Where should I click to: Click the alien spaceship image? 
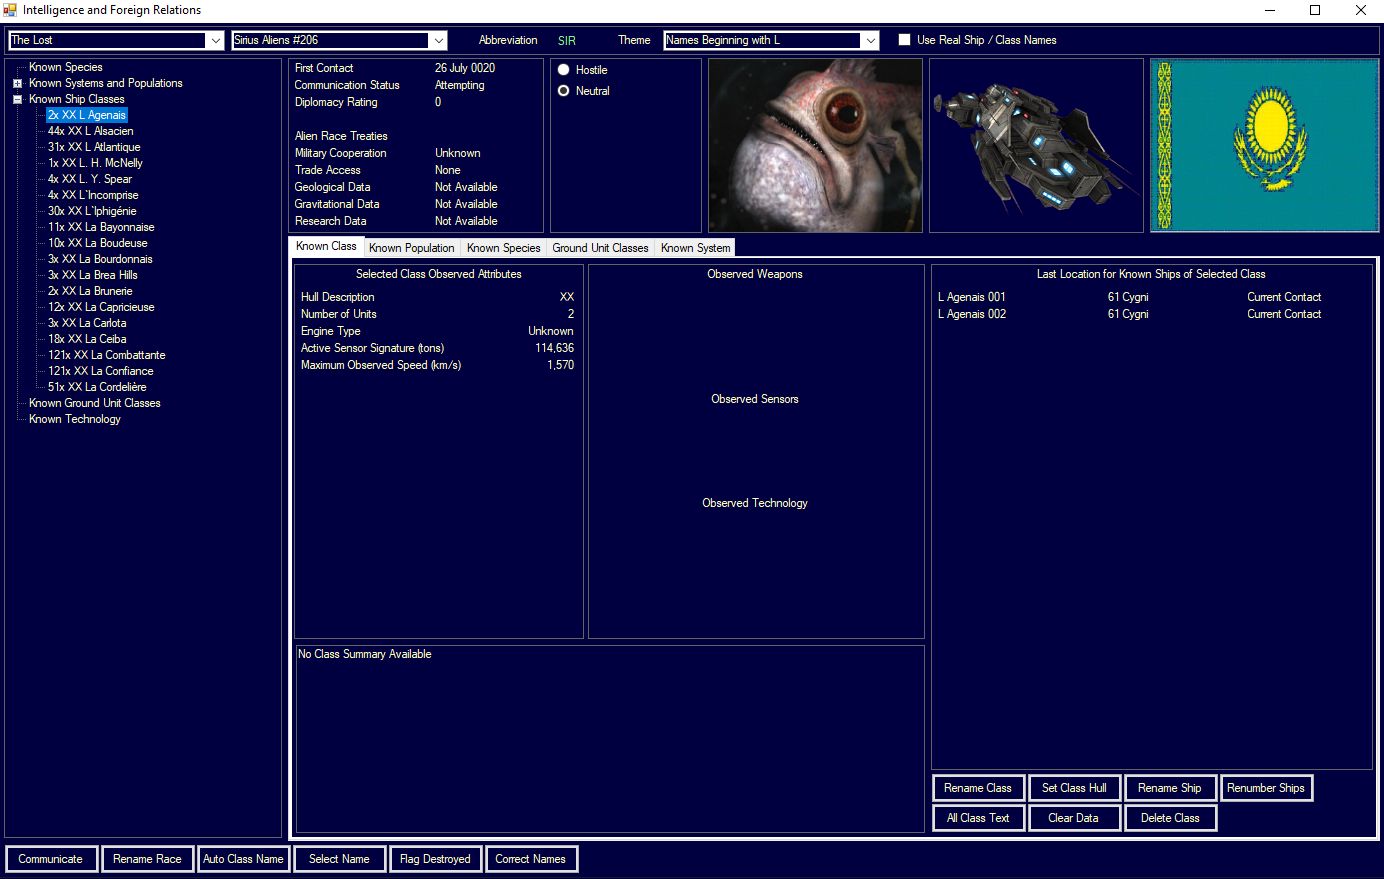click(x=1036, y=145)
